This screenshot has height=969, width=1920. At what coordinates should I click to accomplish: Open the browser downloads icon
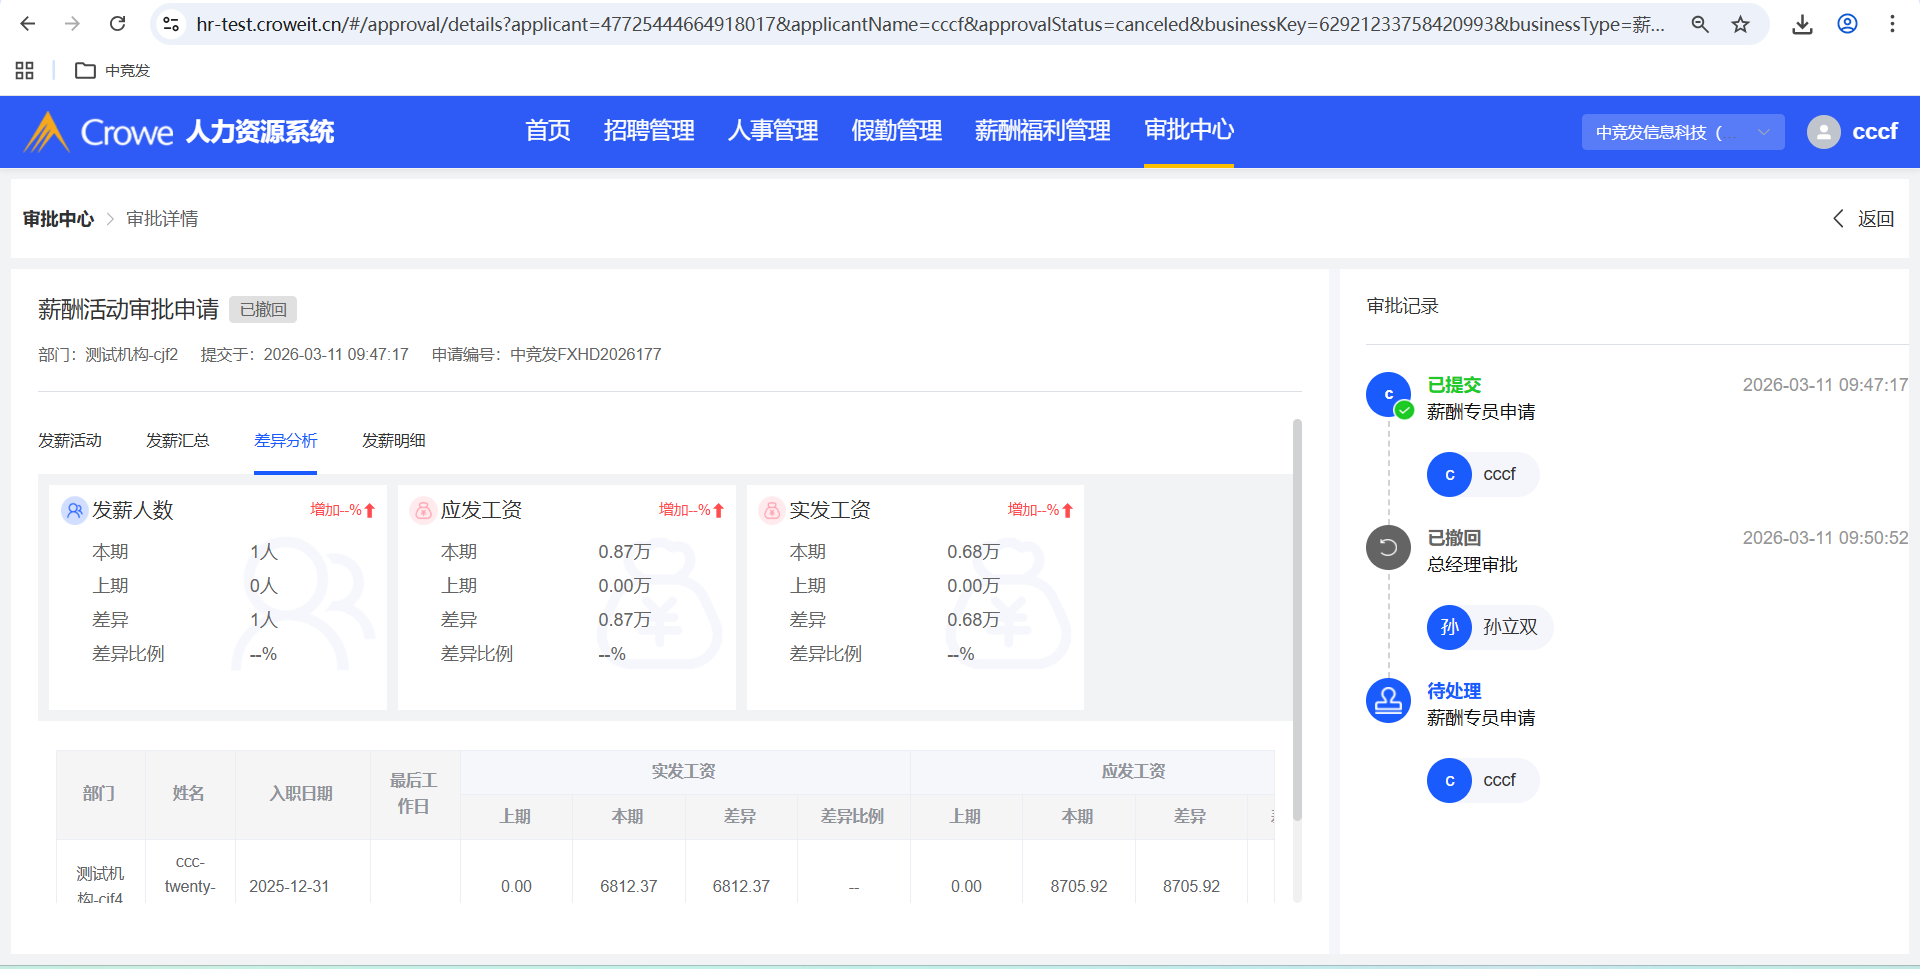point(1802,24)
